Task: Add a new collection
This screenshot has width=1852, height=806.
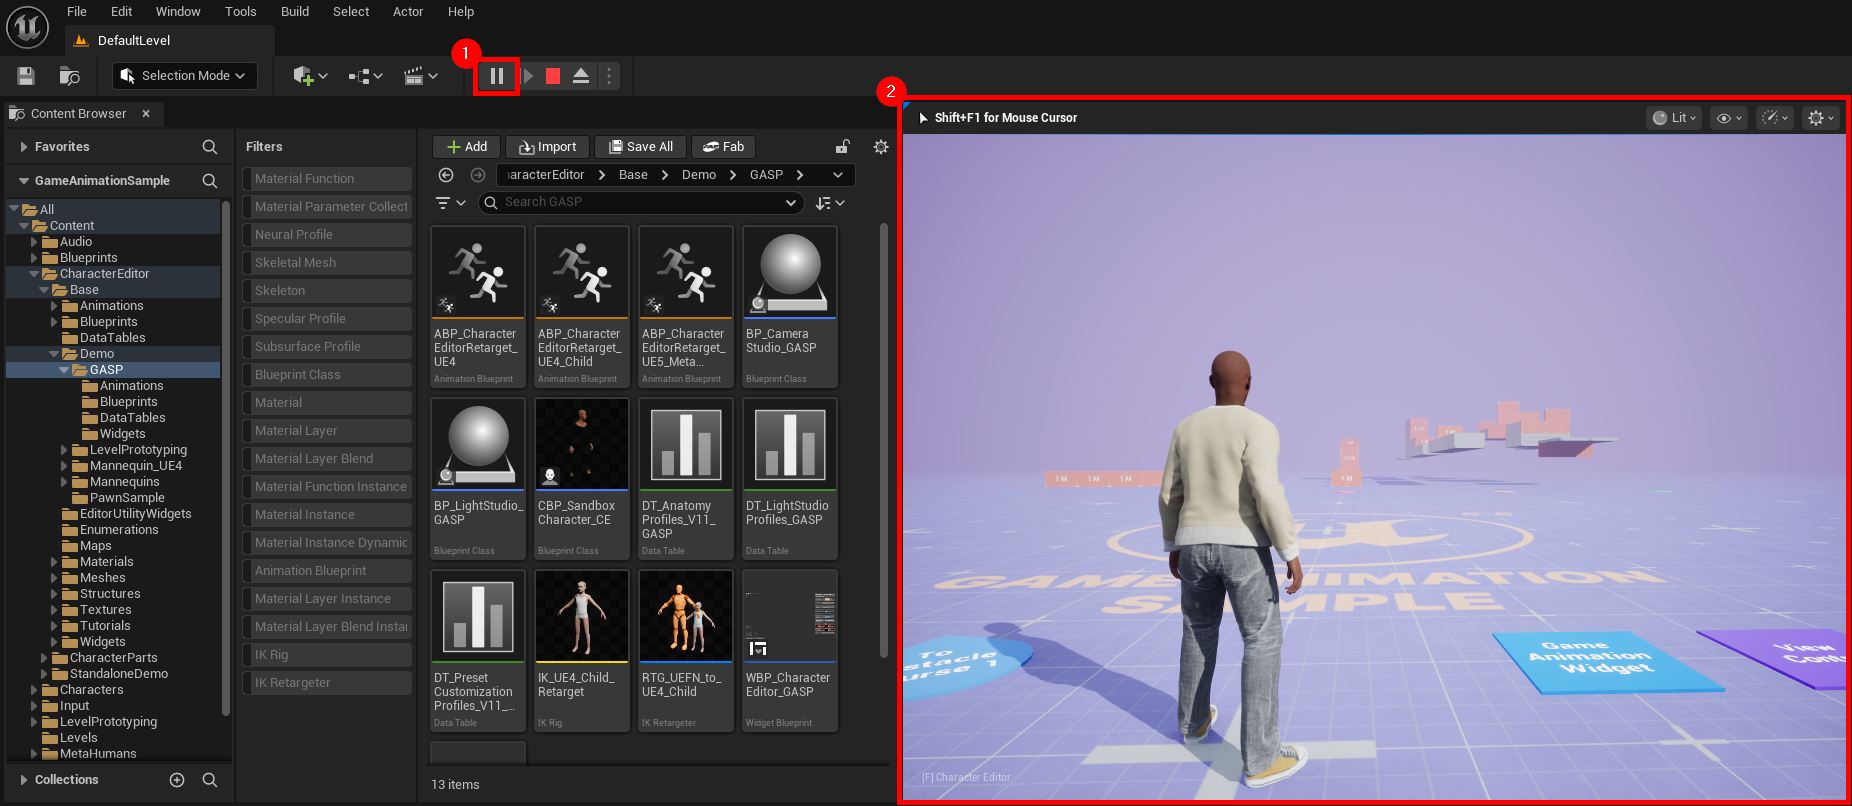Action: [177, 780]
